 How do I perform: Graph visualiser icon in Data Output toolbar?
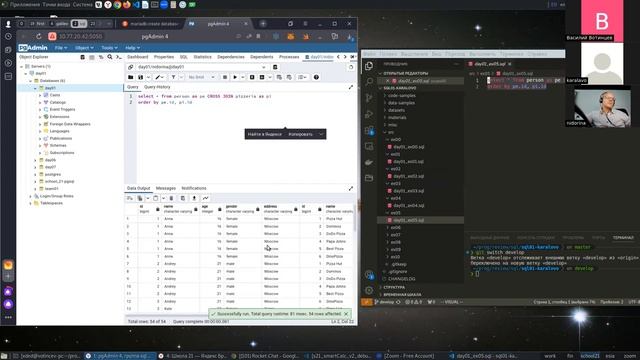coord(205,198)
